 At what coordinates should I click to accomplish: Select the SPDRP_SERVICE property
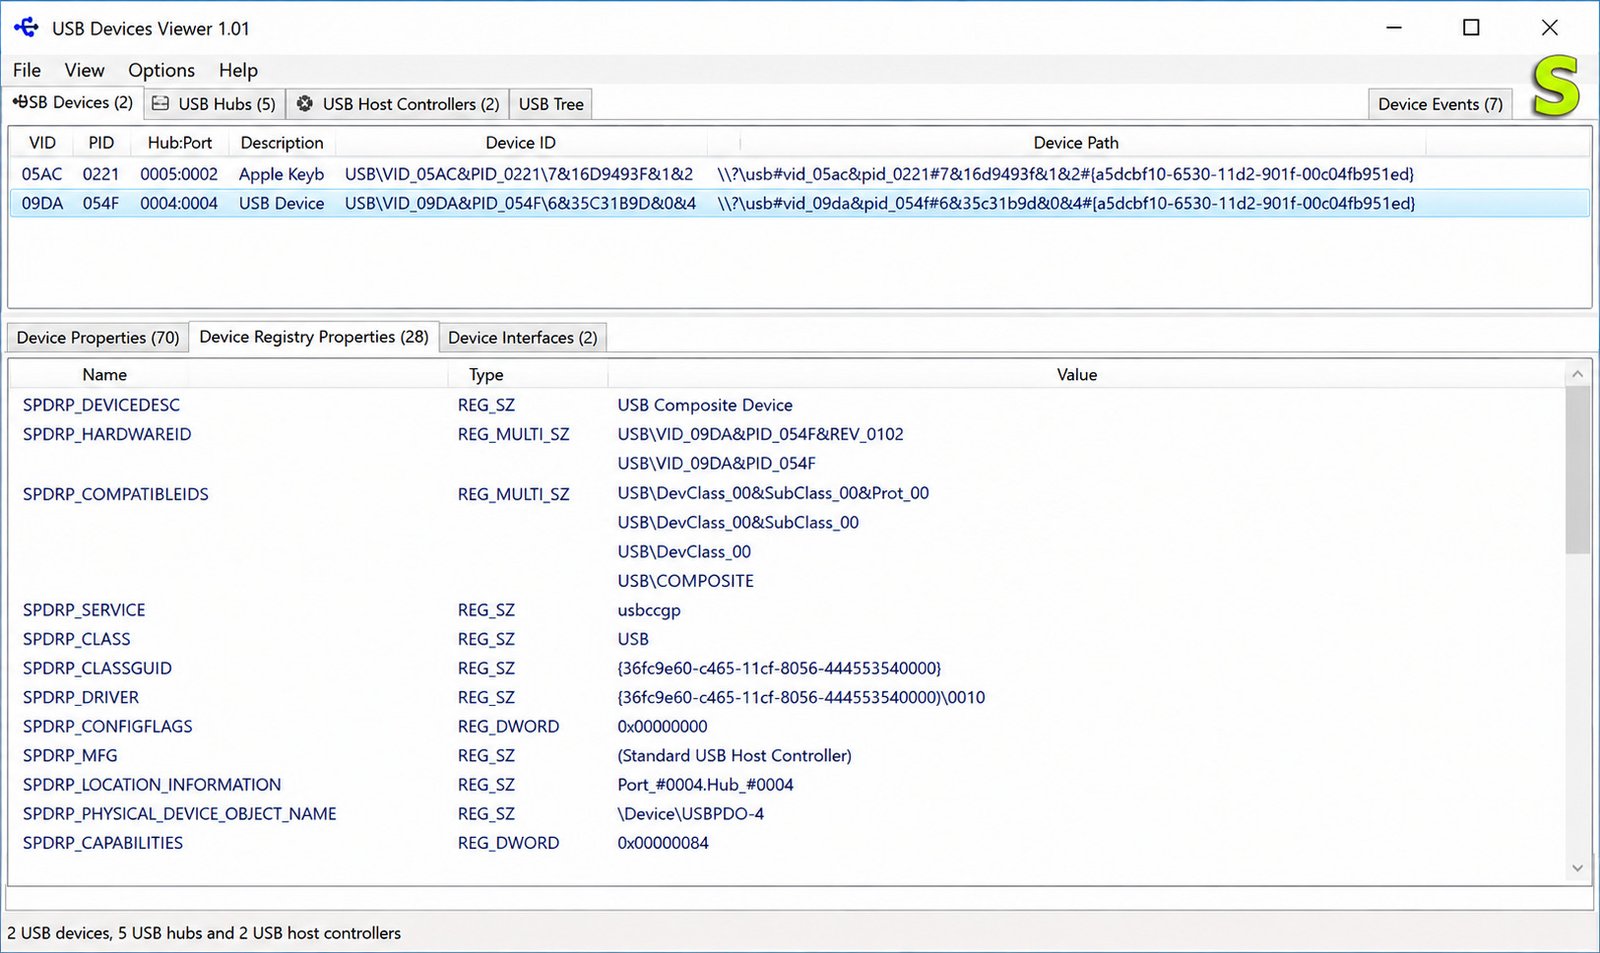84,610
